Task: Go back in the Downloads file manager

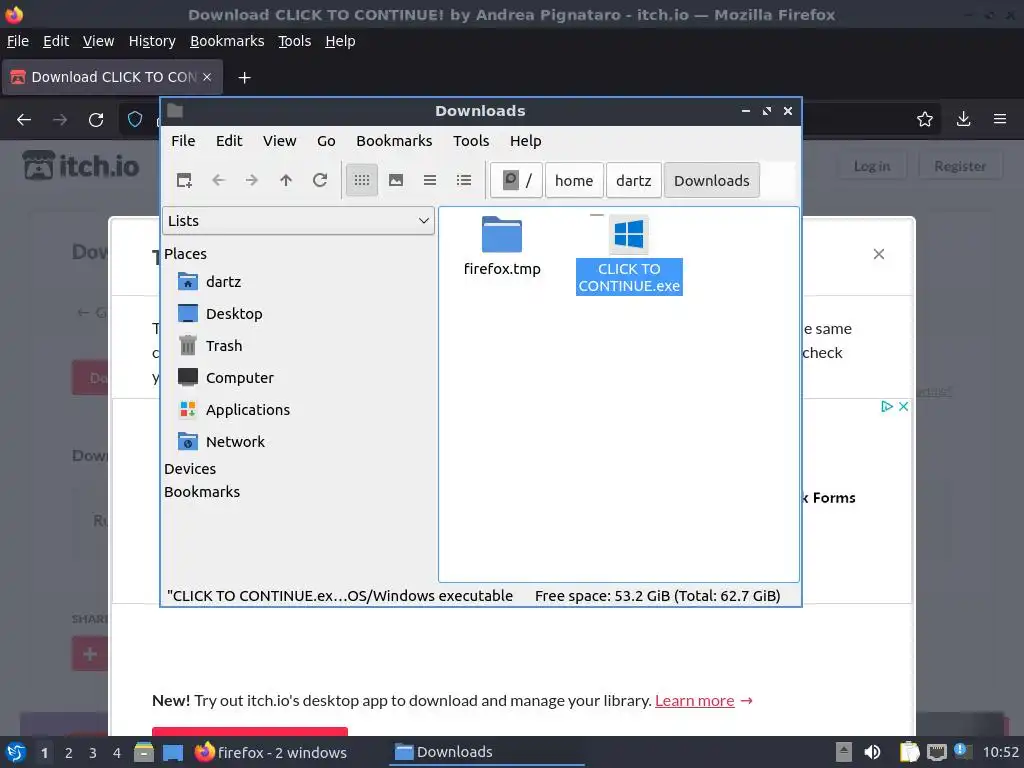Action: pyautogui.click(x=218, y=180)
